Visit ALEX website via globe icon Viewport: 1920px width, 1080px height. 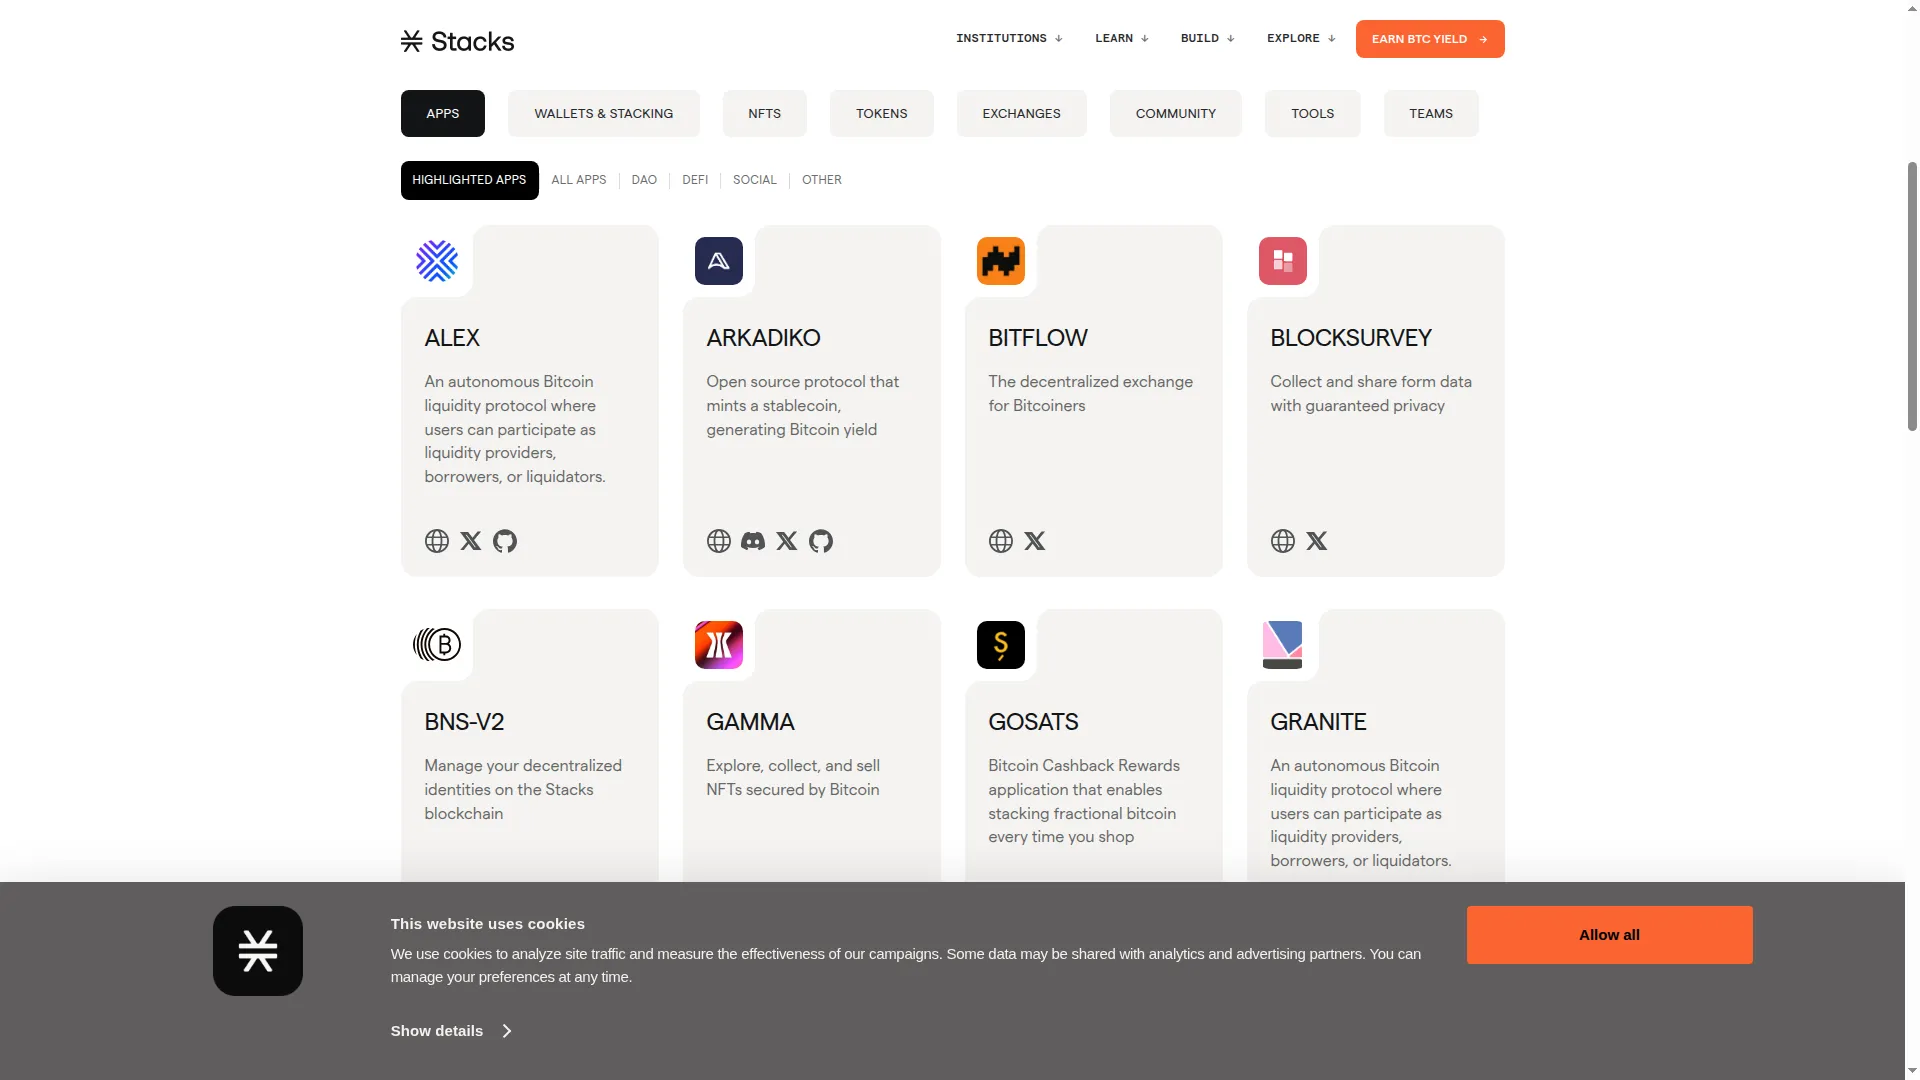click(437, 541)
